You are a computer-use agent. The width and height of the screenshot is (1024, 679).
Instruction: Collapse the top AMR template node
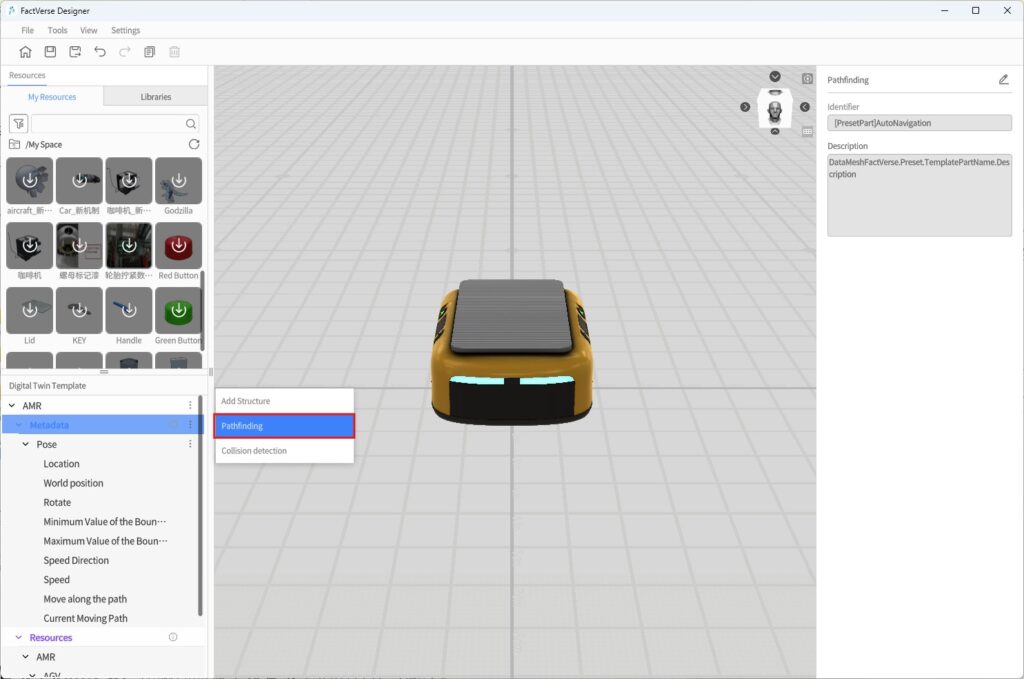click(12, 406)
